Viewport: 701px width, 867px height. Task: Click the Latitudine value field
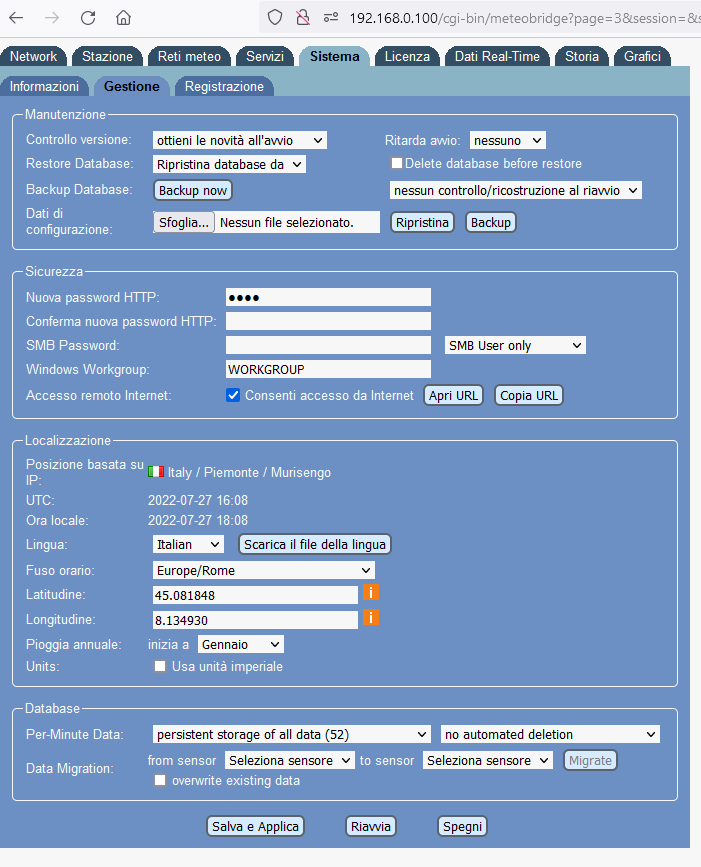coord(255,595)
